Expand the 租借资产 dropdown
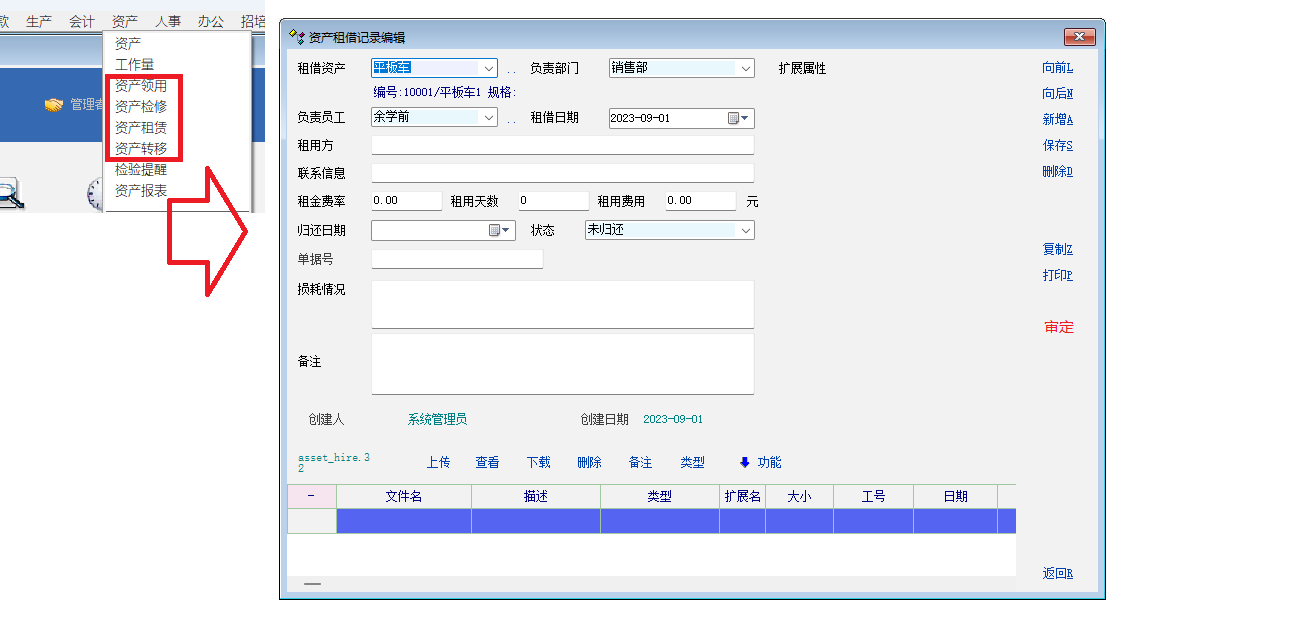The image size is (1302, 628). click(489, 69)
